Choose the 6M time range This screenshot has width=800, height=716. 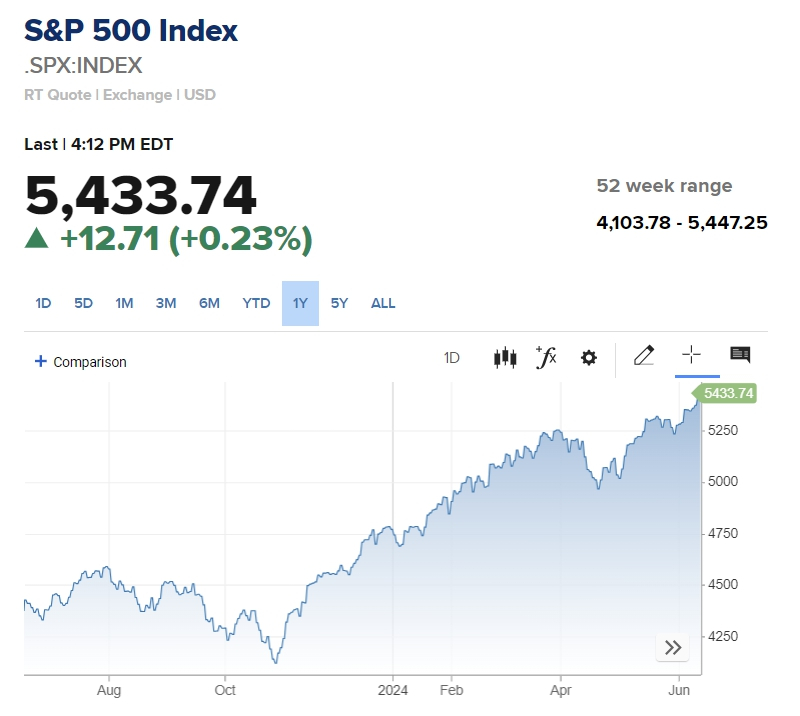click(x=209, y=303)
